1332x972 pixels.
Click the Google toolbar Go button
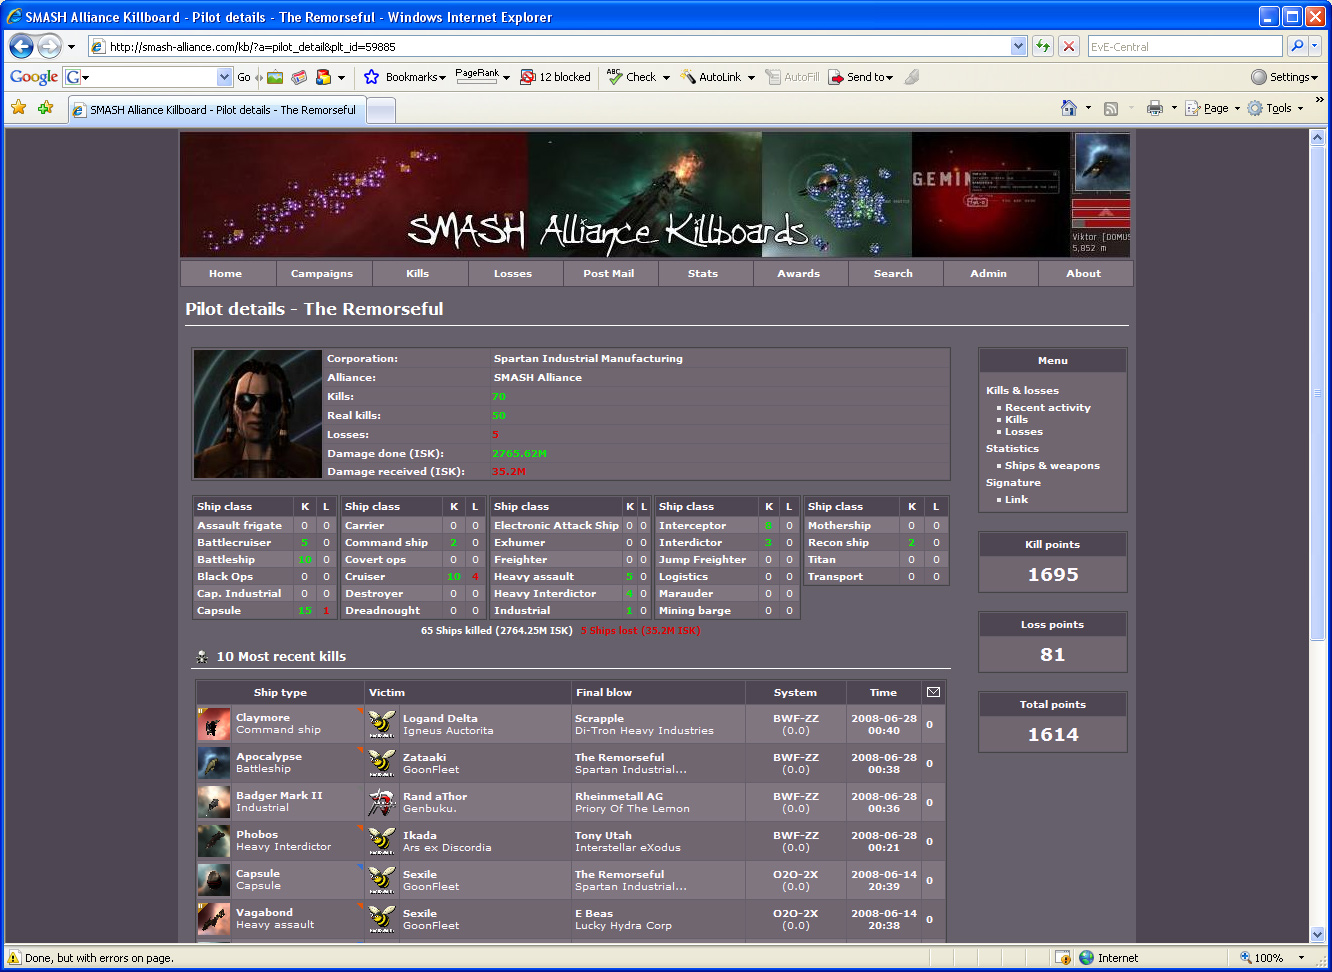[x=244, y=77]
